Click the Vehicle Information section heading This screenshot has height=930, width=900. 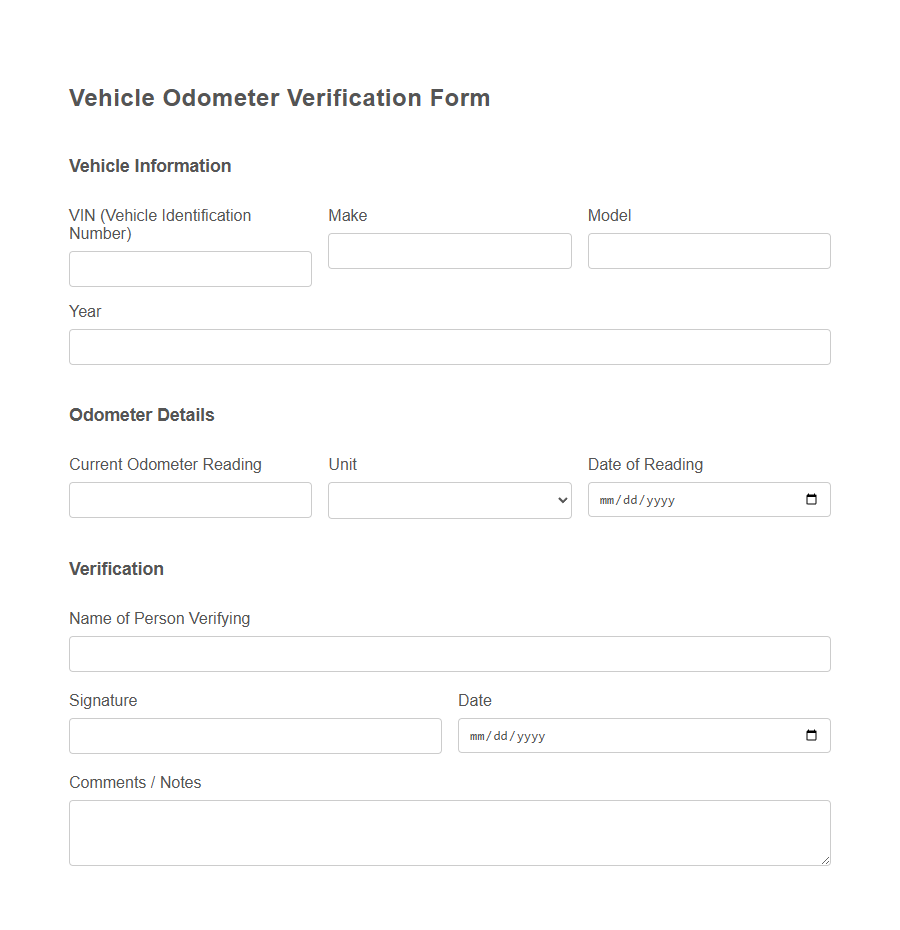pos(150,166)
